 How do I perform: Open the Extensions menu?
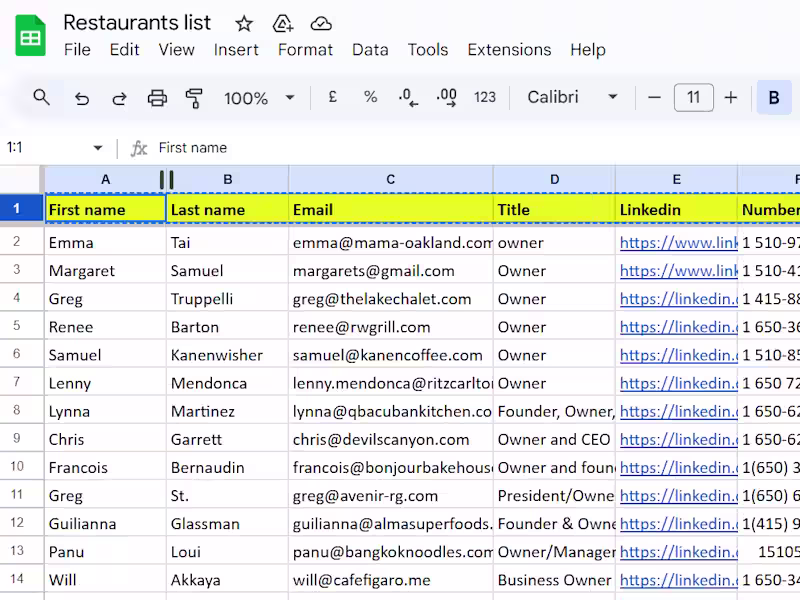coord(509,49)
